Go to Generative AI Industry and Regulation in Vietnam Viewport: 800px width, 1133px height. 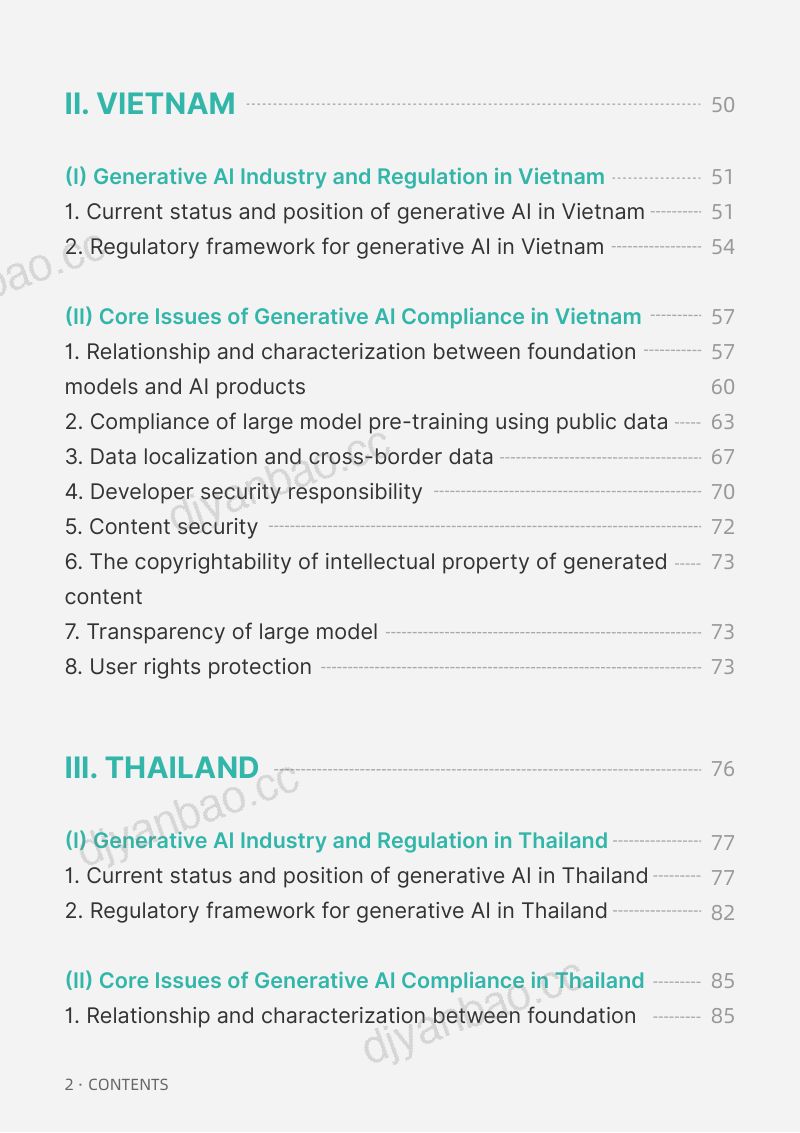(x=335, y=176)
